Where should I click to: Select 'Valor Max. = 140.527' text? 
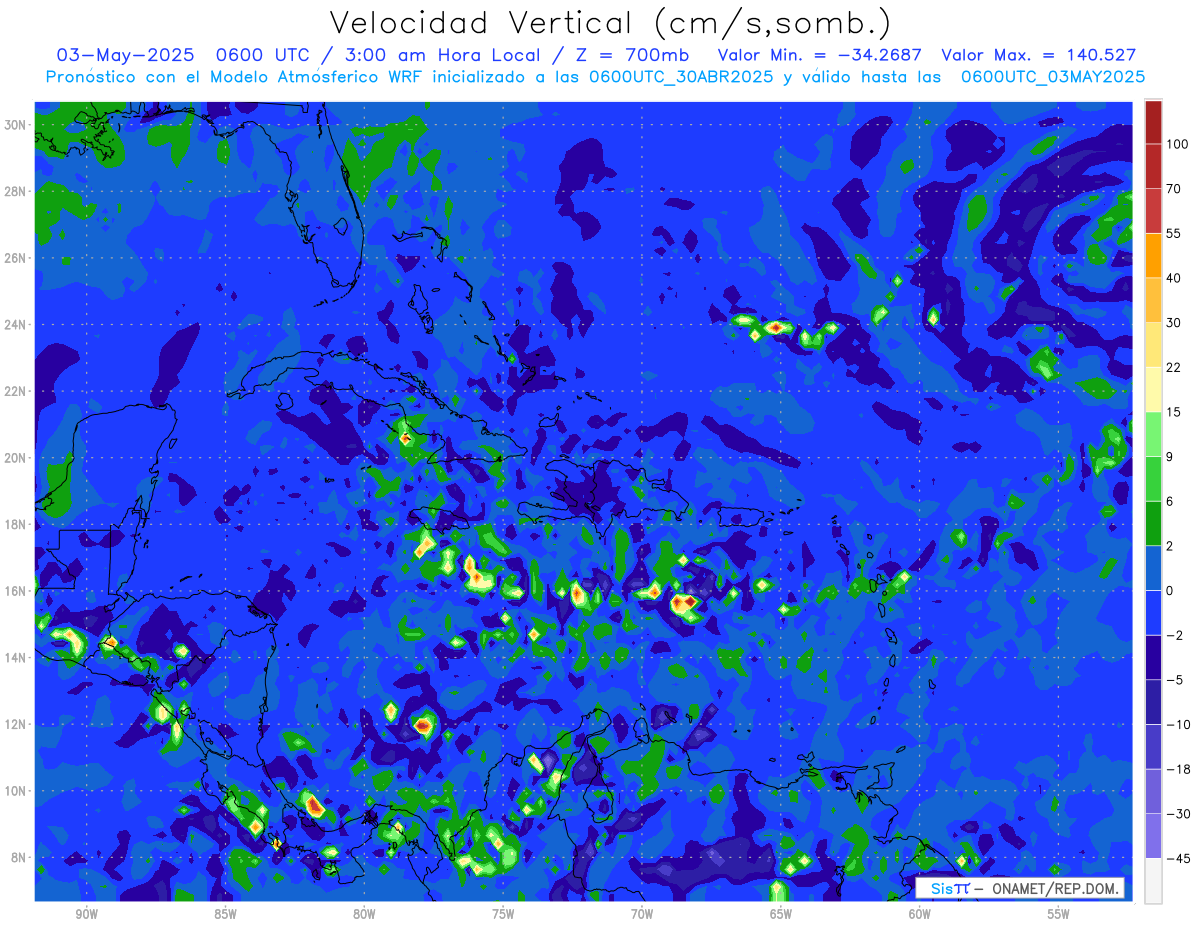[x=1040, y=55]
